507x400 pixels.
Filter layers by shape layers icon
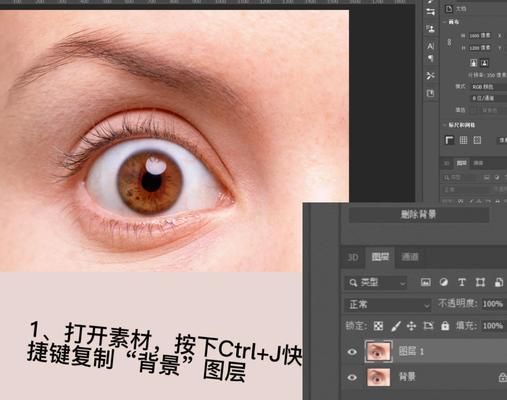[480, 283]
